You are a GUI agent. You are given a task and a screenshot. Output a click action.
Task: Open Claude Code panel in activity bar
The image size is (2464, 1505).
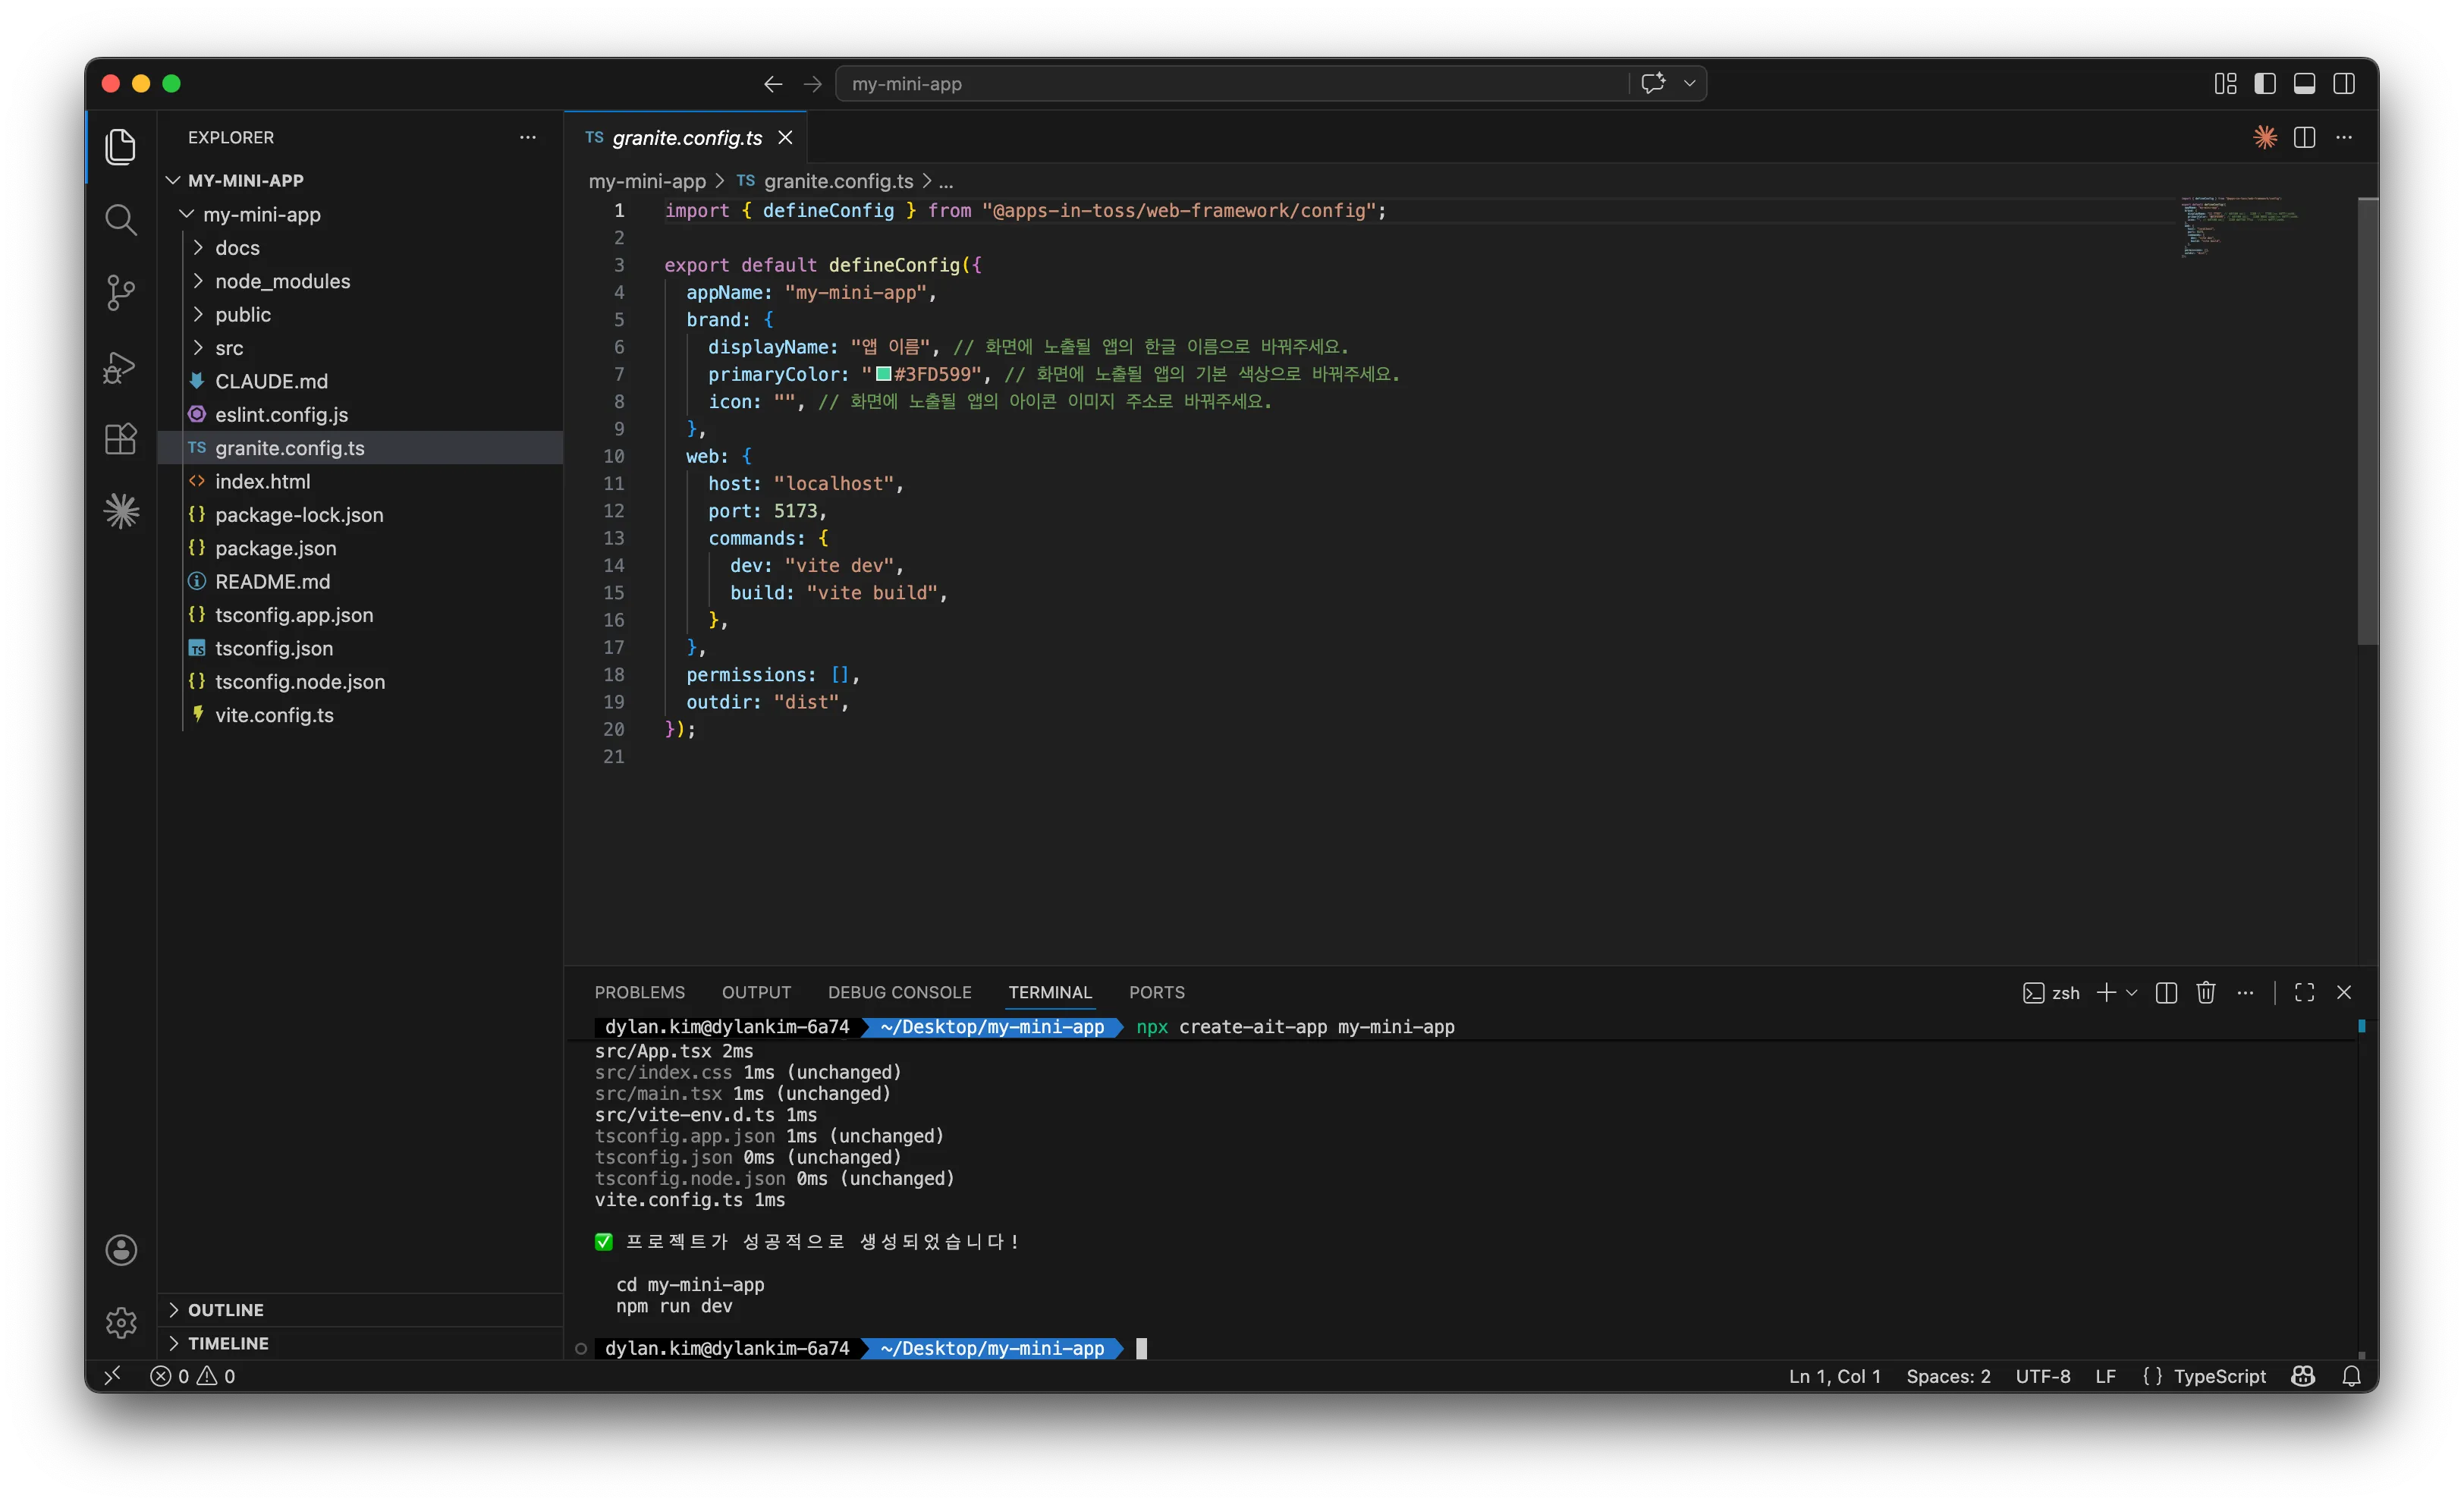(121, 512)
